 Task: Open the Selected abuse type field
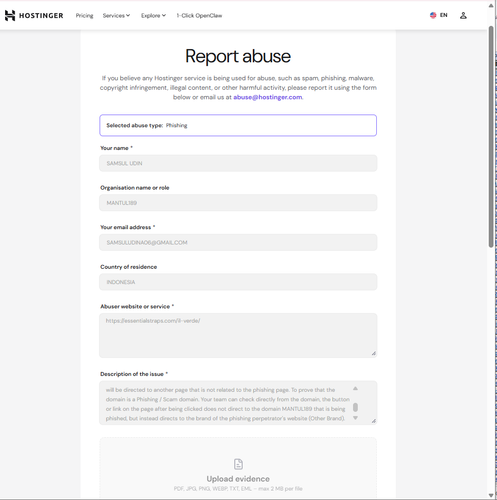(x=238, y=125)
